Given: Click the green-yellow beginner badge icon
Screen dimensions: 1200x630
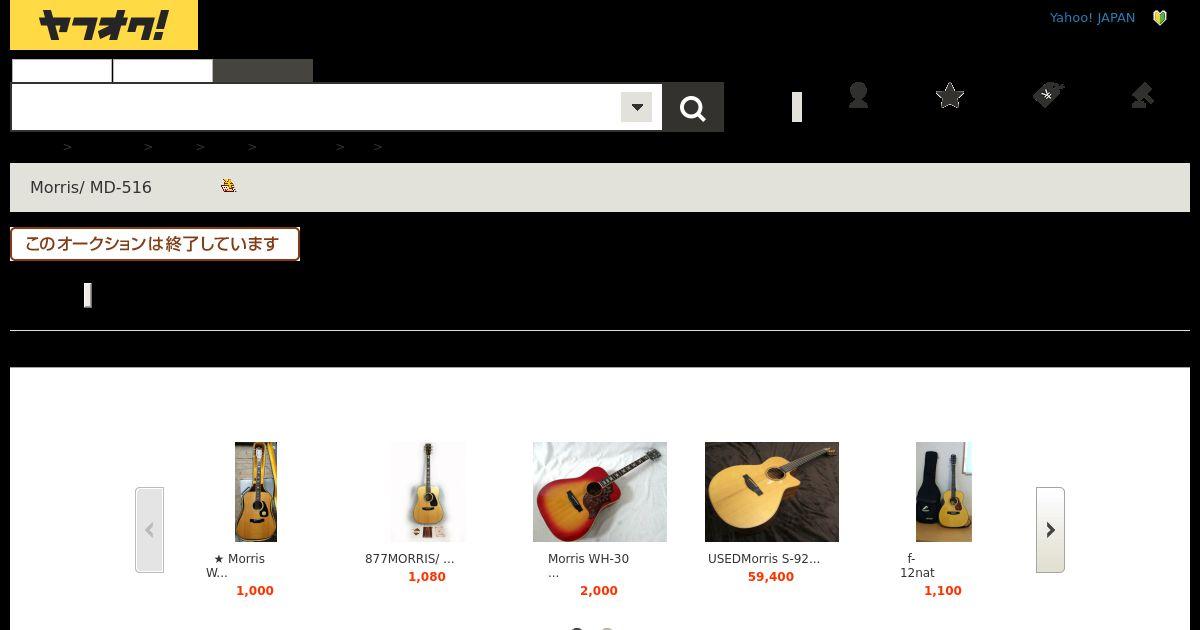Looking at the screenshot, I should pos(1160,18).
